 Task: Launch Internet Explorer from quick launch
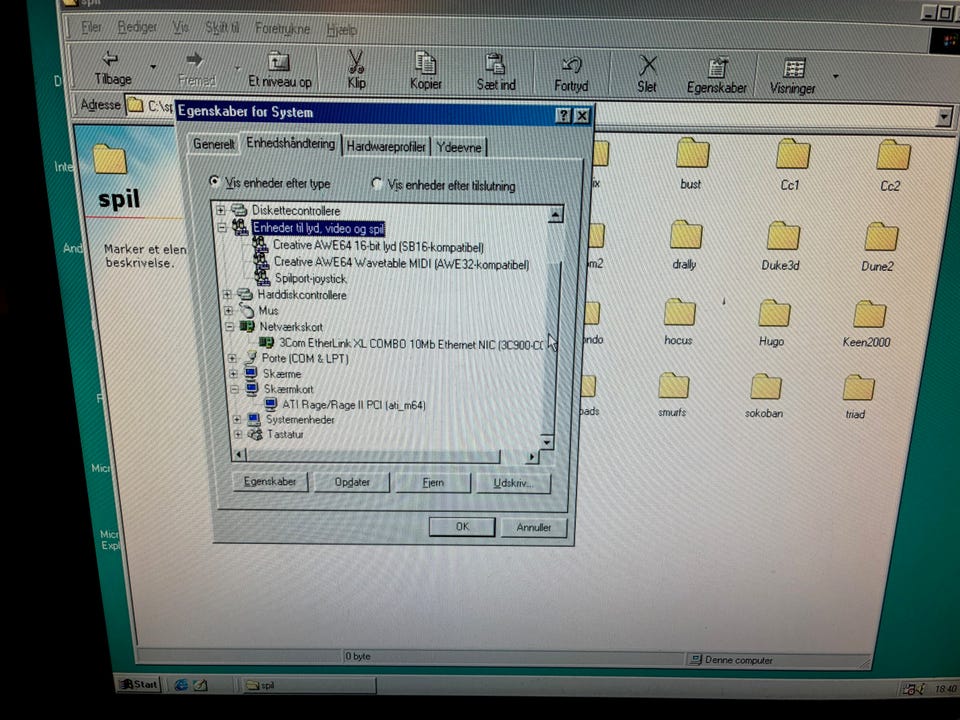coord(181,684)
